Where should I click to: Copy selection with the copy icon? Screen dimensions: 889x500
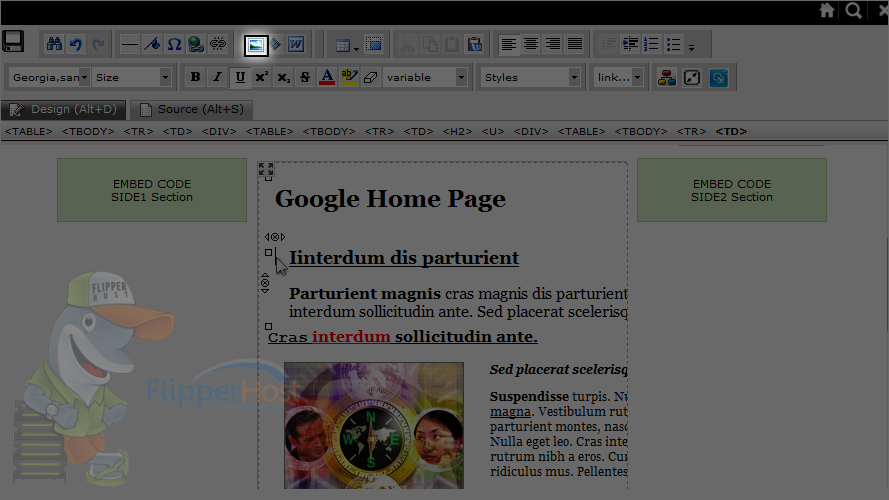(430, 44)
